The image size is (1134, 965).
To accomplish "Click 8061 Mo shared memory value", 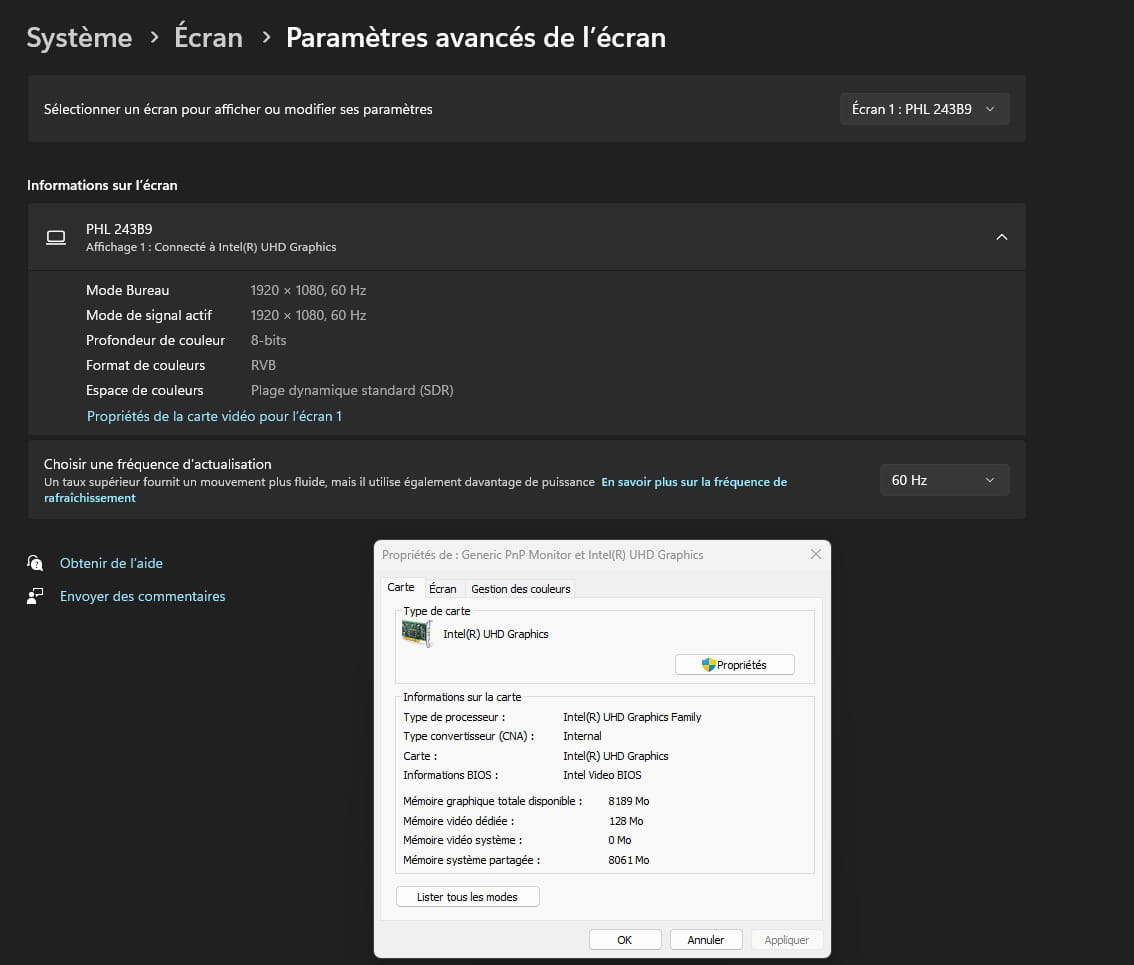I will pyautogui.click(x=628, y=860).
